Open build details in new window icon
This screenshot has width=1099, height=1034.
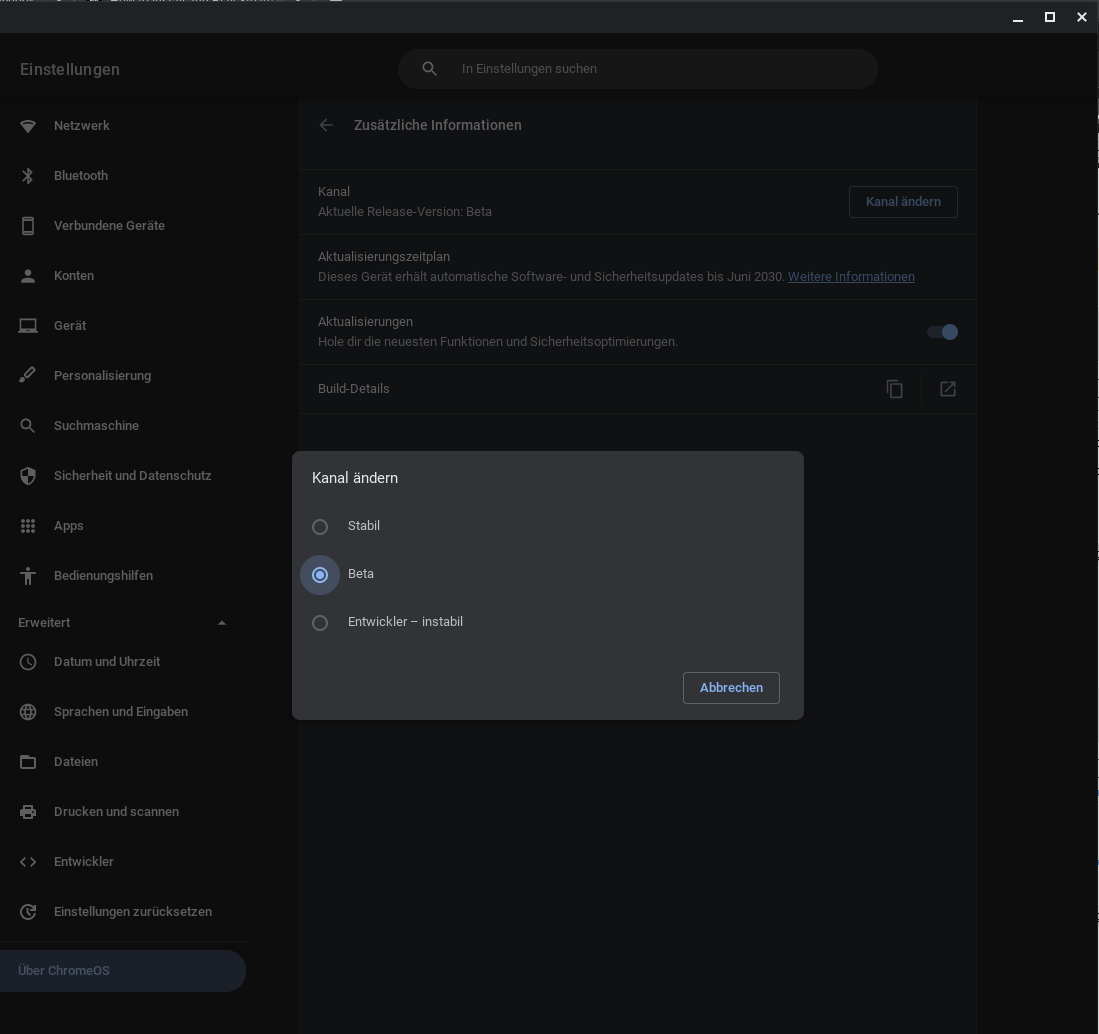948,389
